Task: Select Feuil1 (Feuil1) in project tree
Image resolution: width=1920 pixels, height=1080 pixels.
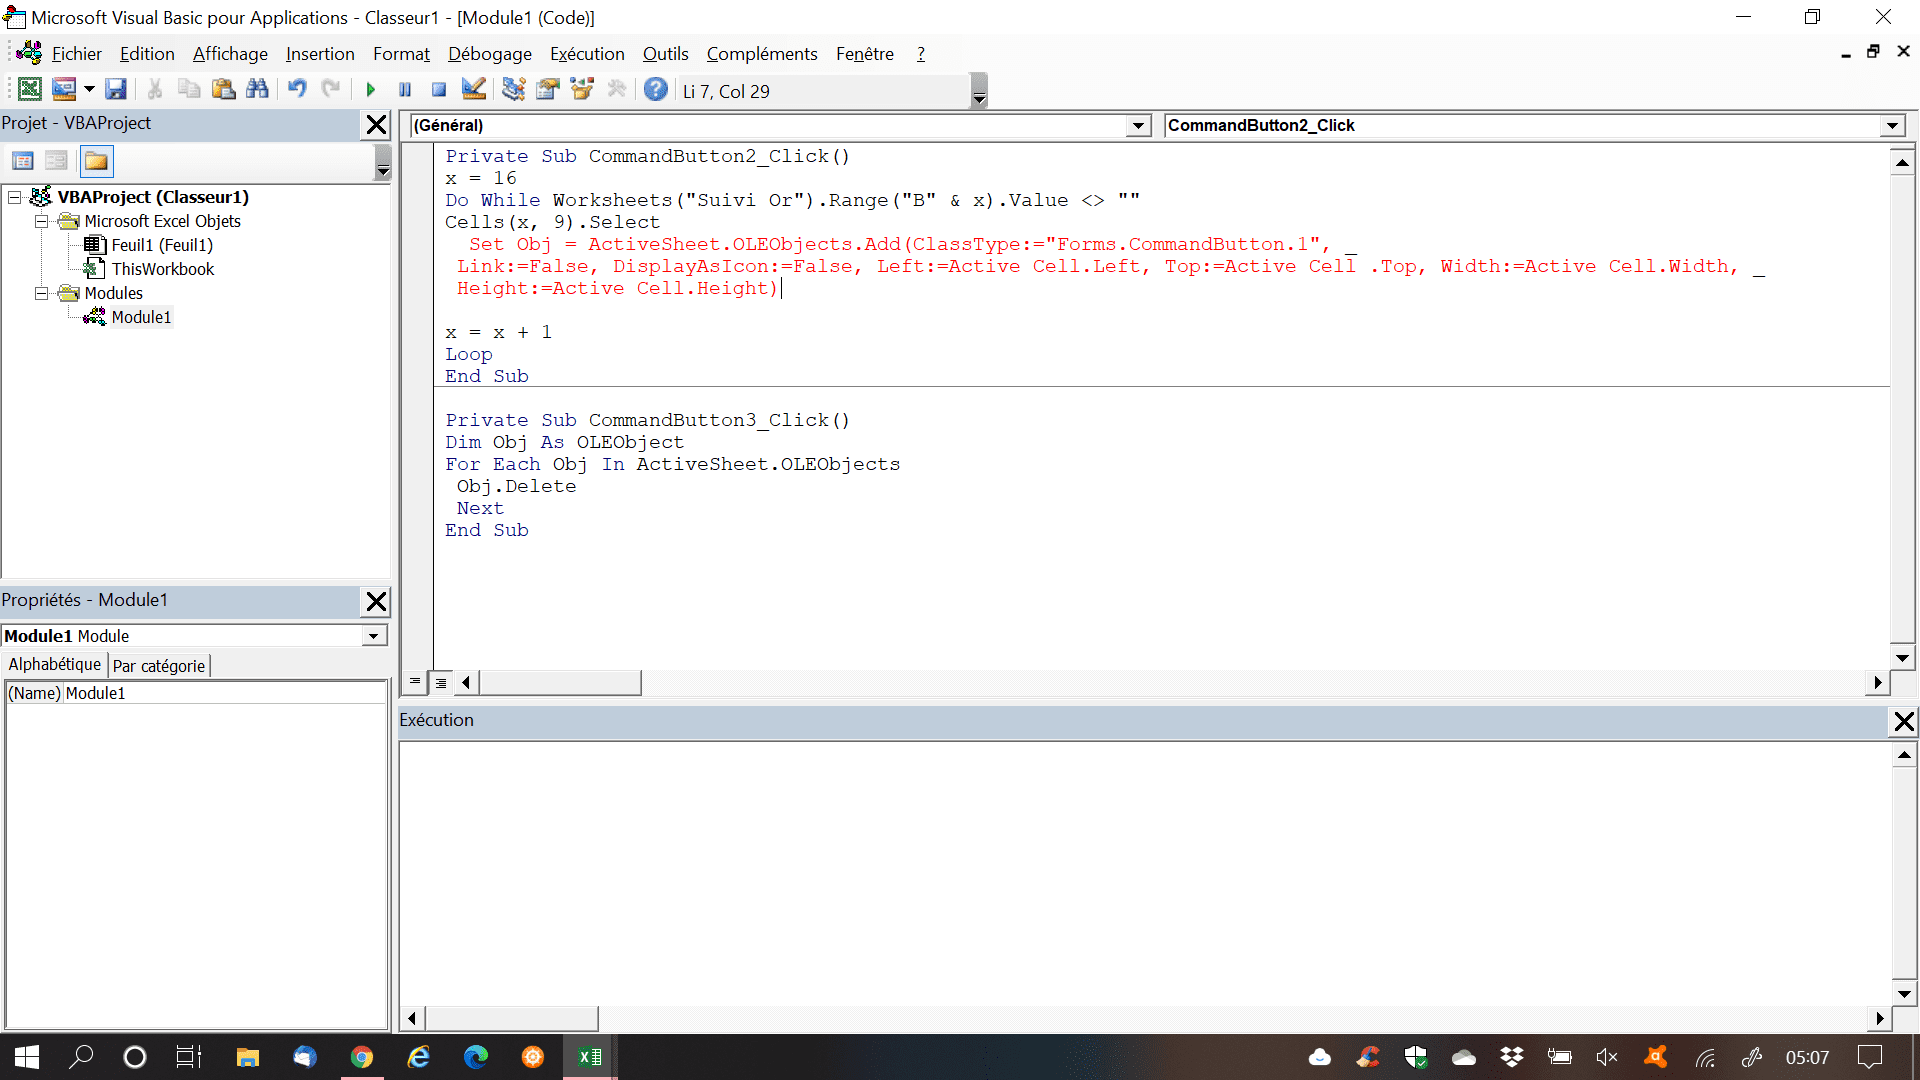Action: coord(161,245)
